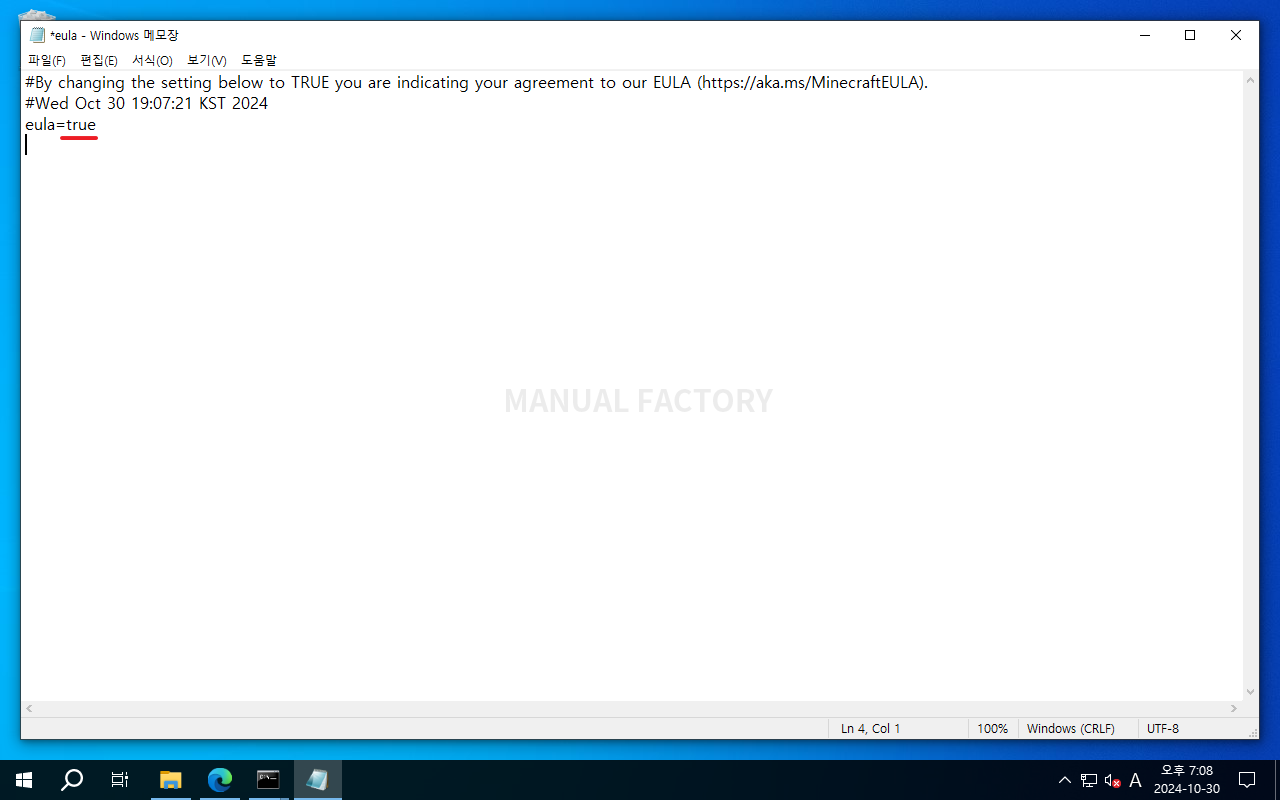Click the window resize grip at status bar
The width and height of the screenshot is (1280, 800).
point(1251,731)
